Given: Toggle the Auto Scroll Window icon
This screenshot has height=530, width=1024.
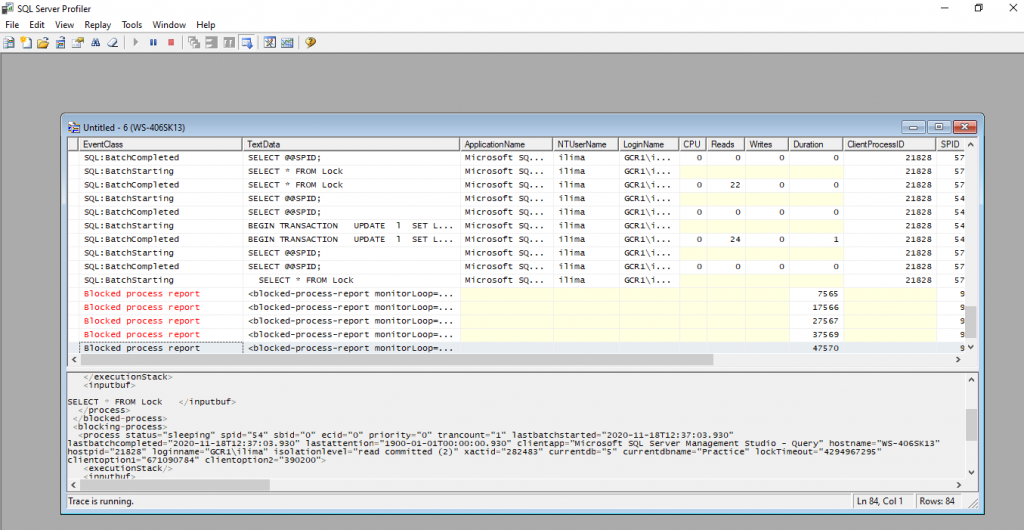Looking at the screenshot, I should (247, 42).
